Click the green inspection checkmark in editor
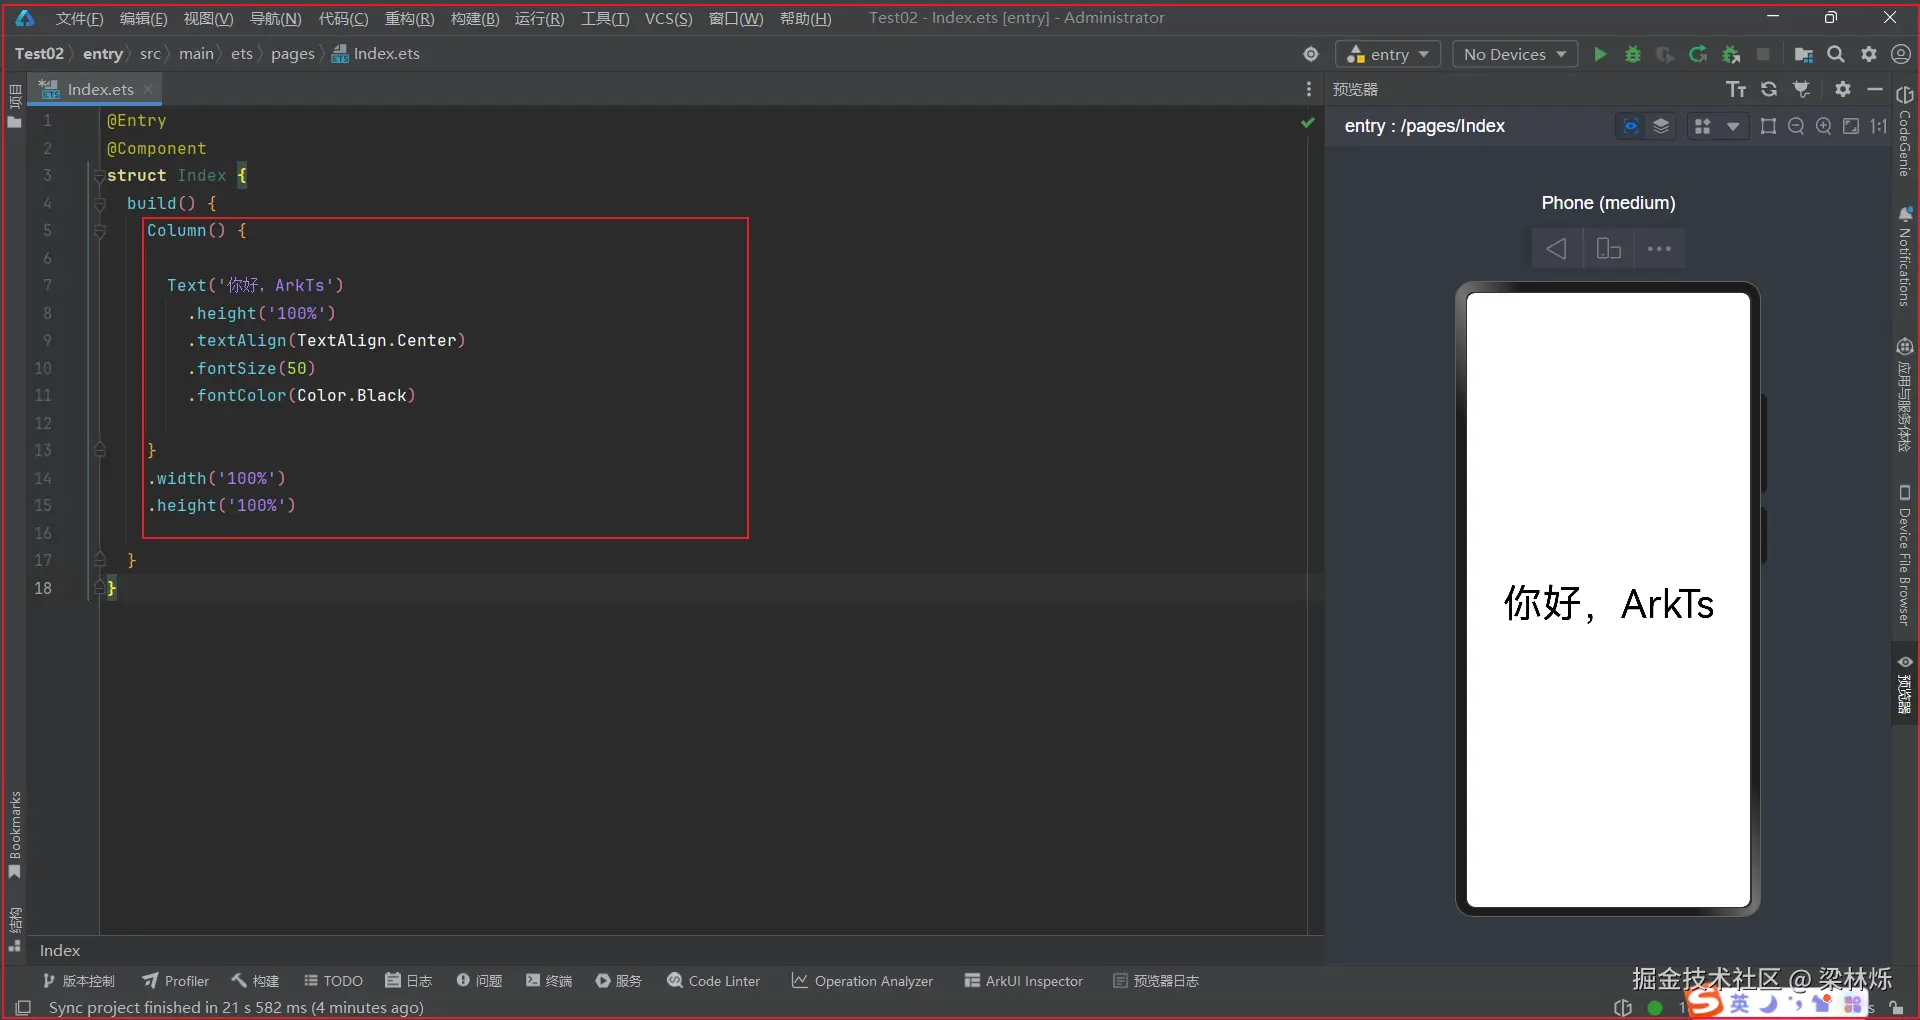The width and height of the screenshot is (1920, 1020). point(1307,122)
